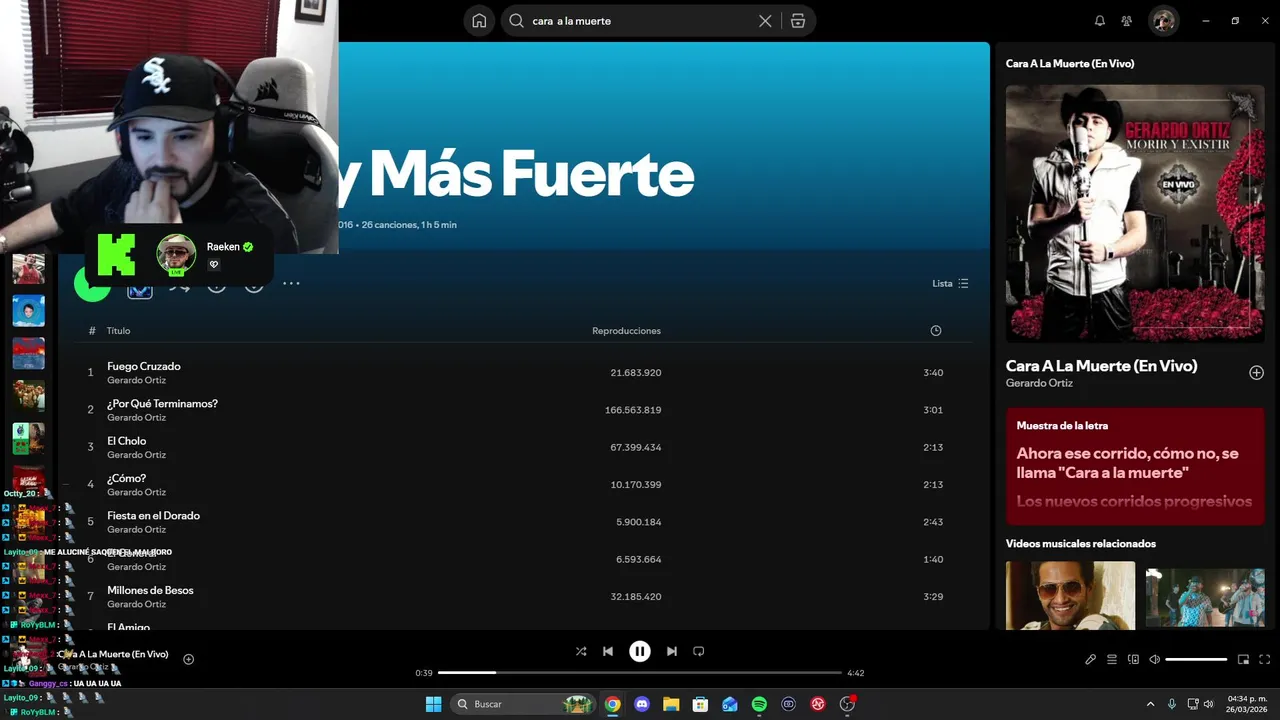
Task: Toggle repeat in the player bar
Action: point(699,651)
